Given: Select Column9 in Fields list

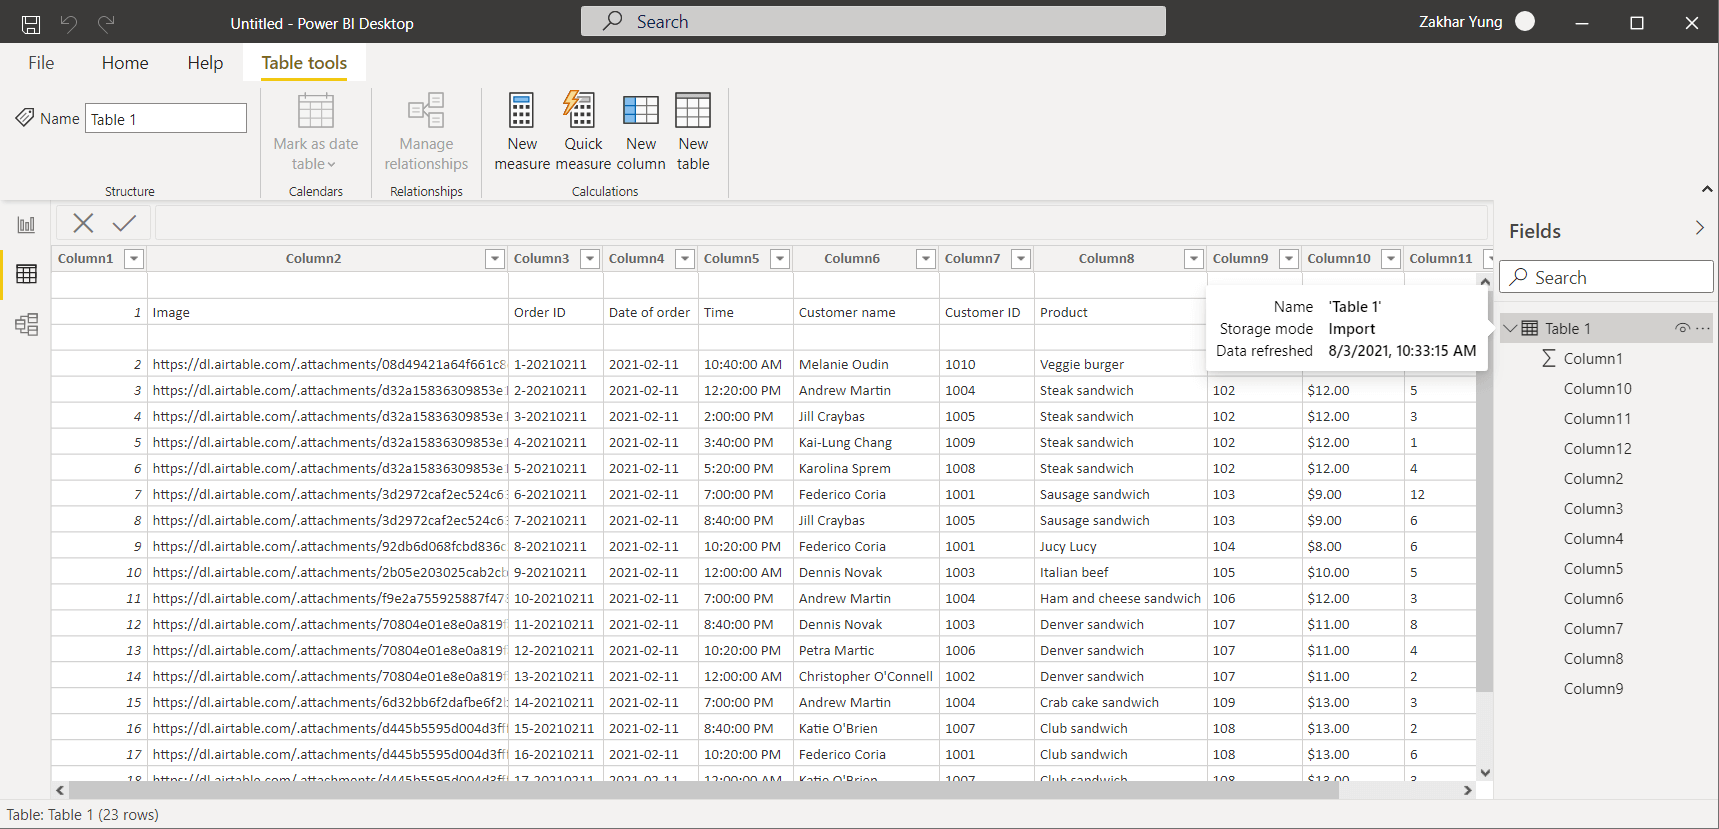Looking at the screenshot, I should pos(1593,688).
